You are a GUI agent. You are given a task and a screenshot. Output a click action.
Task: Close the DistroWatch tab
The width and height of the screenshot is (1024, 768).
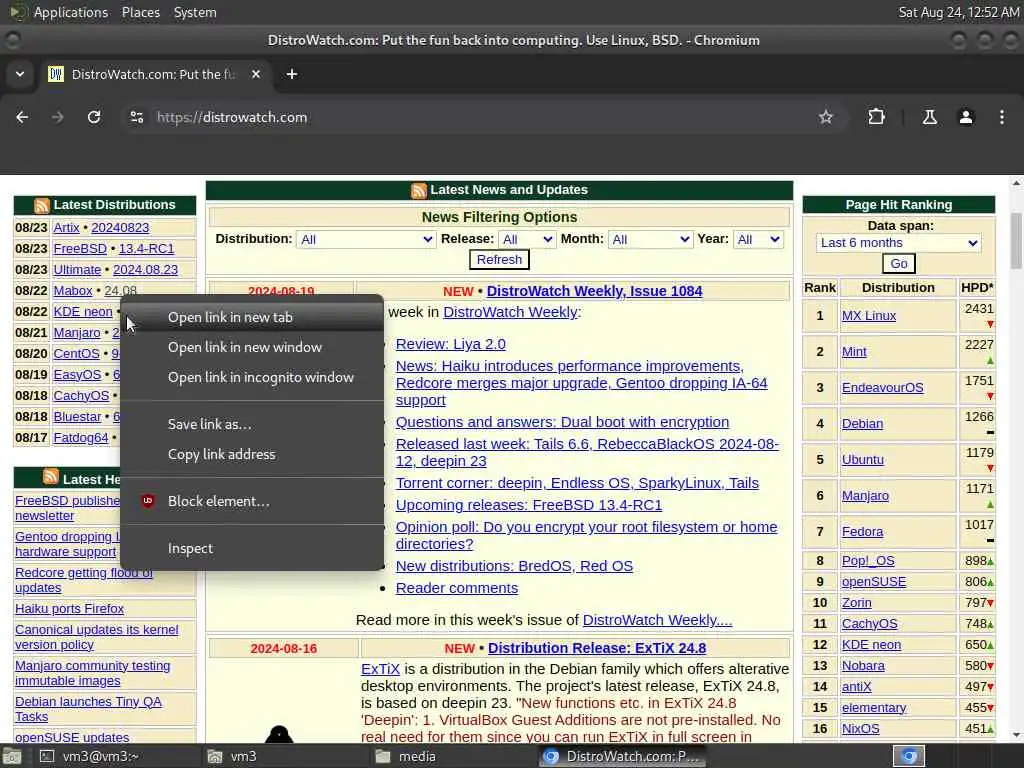[256, 74]
